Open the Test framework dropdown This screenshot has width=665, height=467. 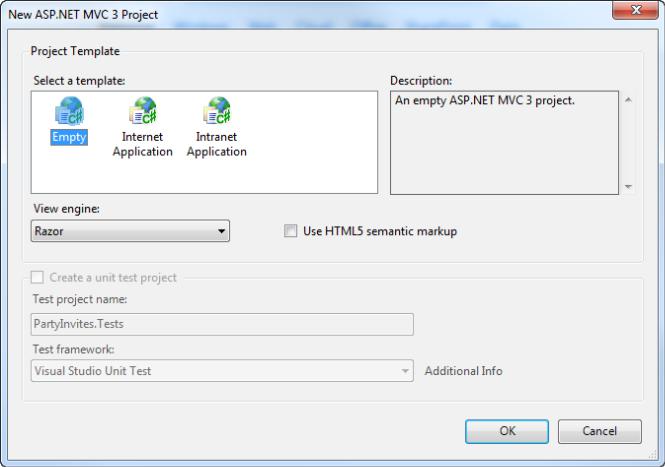click(222, 371)
